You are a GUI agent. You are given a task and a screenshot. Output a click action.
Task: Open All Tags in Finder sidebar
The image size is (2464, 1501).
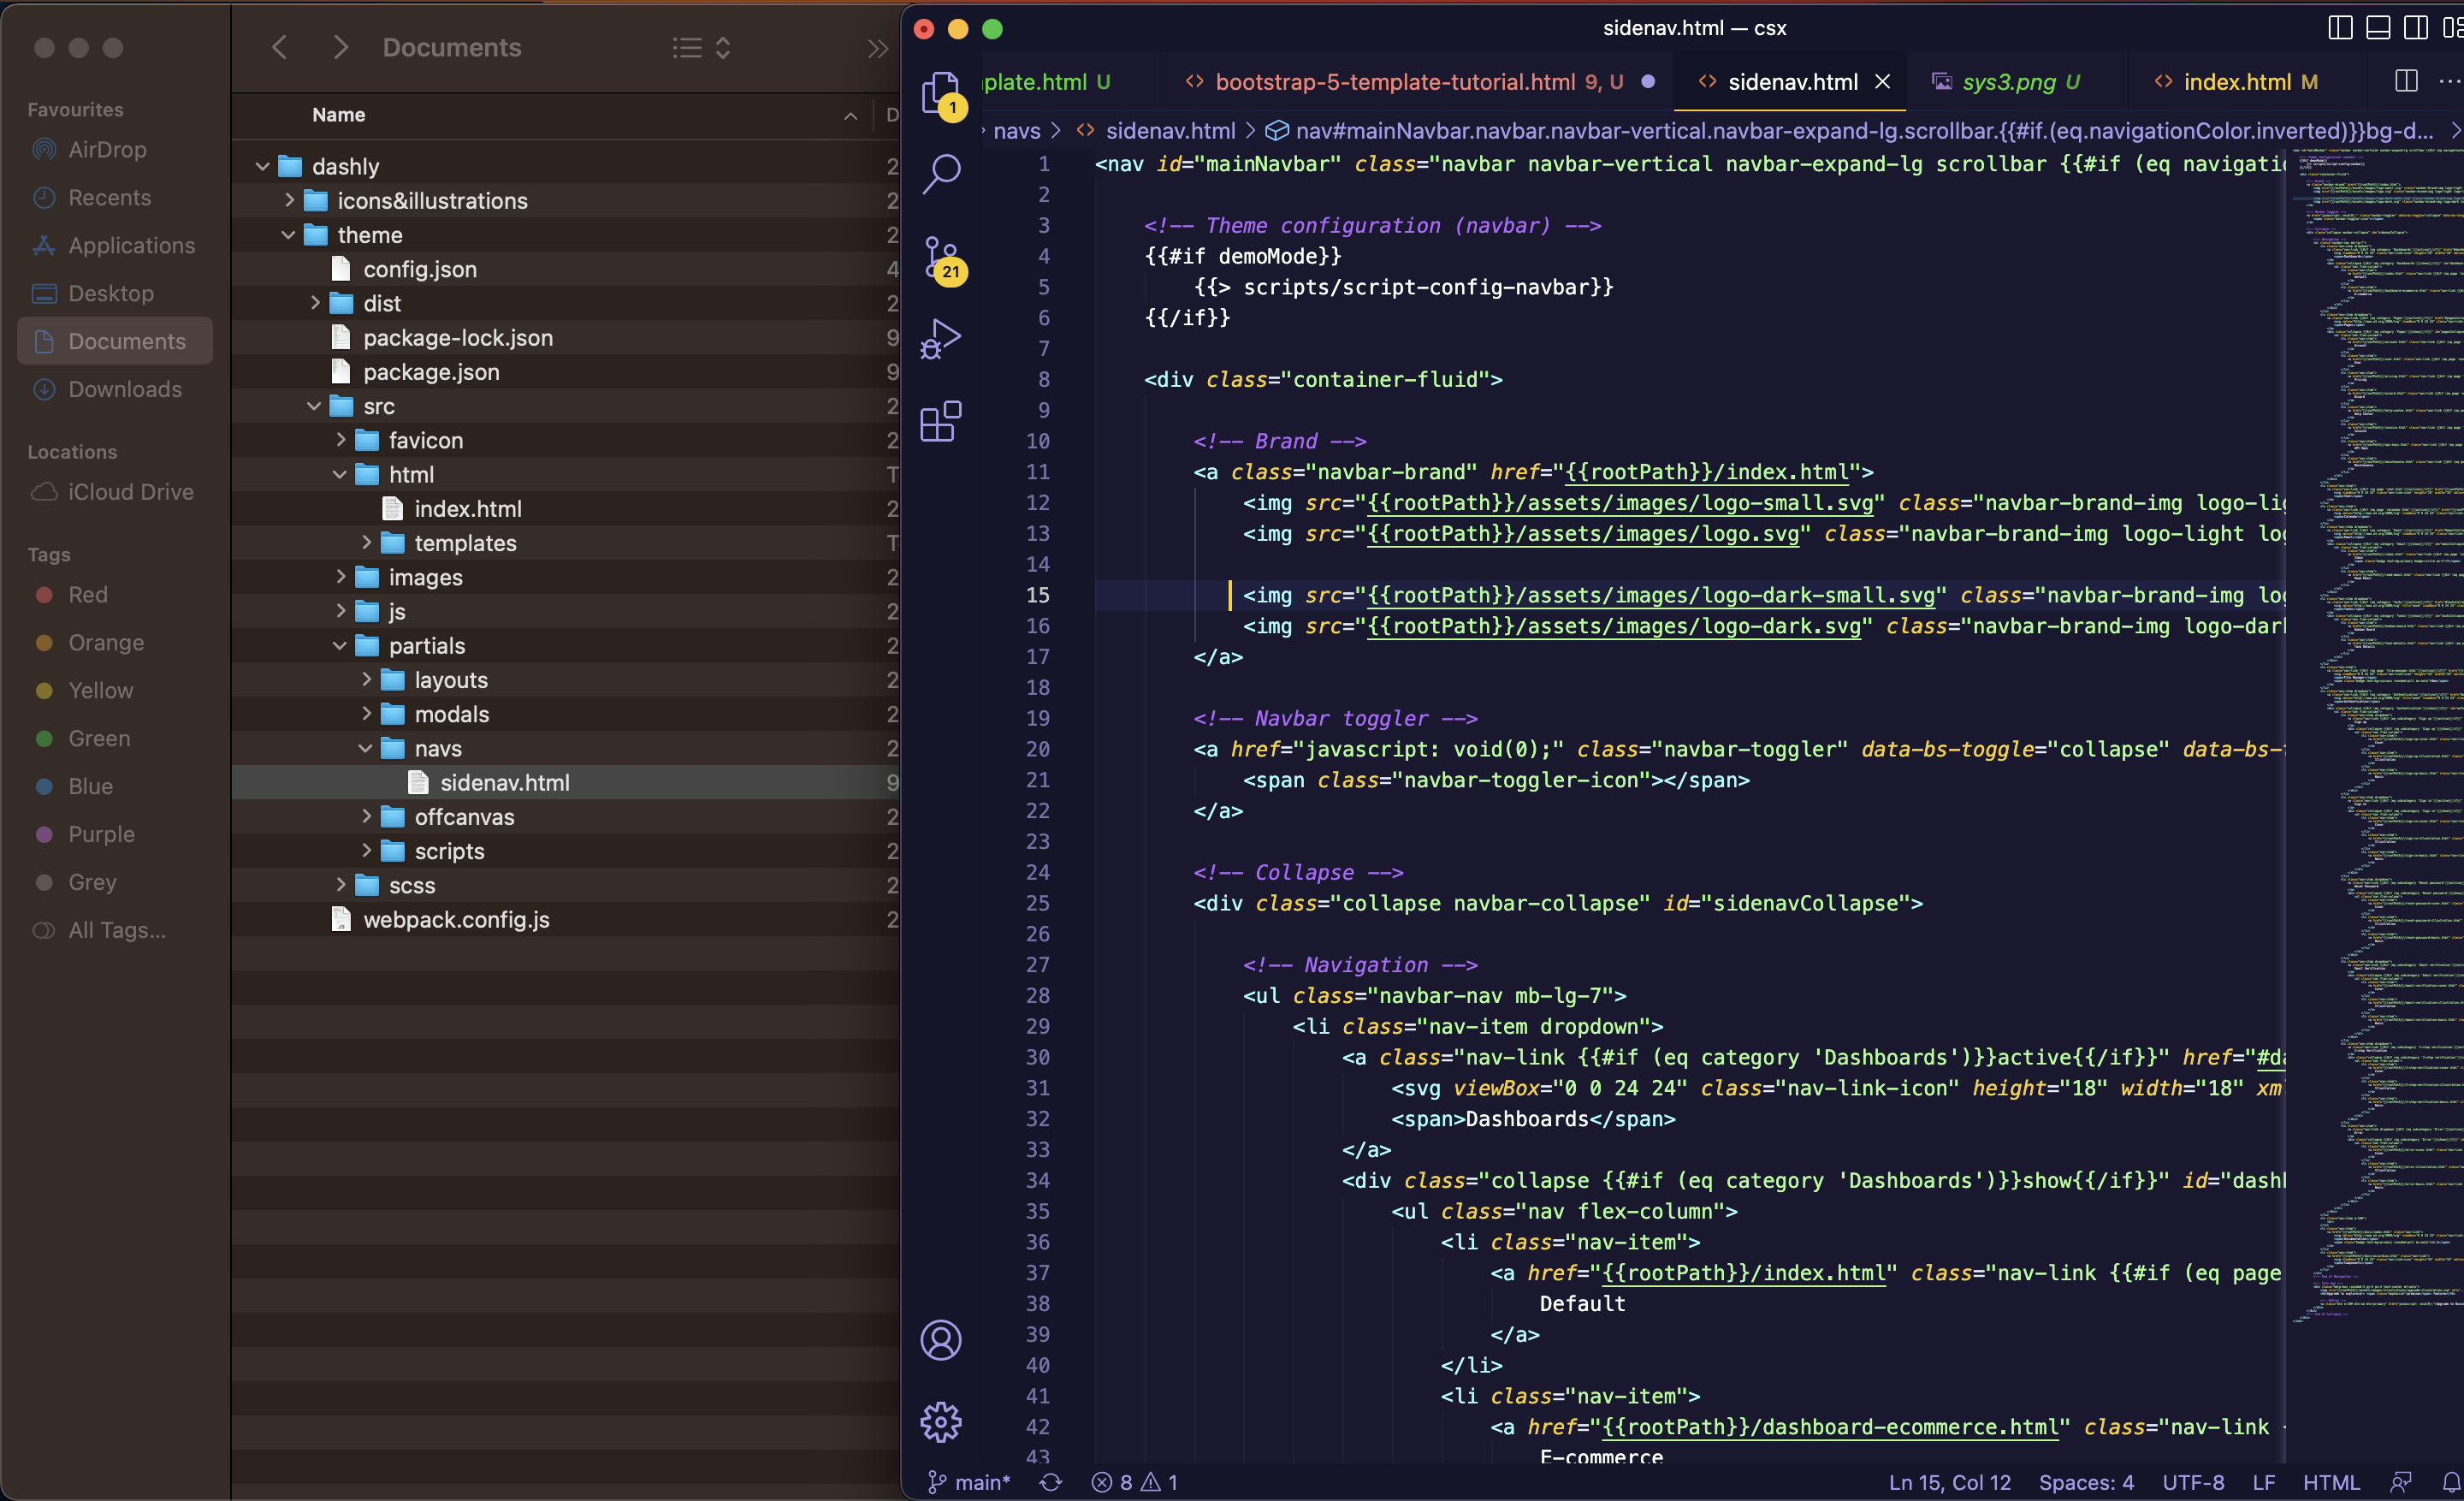pos(116,930)
